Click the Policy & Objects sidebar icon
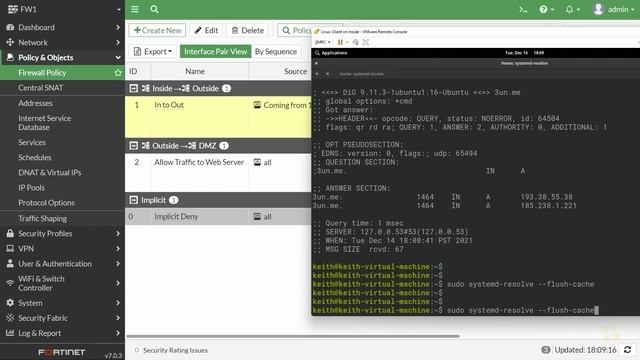The image size is (640, 360). (x=10, y=58)
